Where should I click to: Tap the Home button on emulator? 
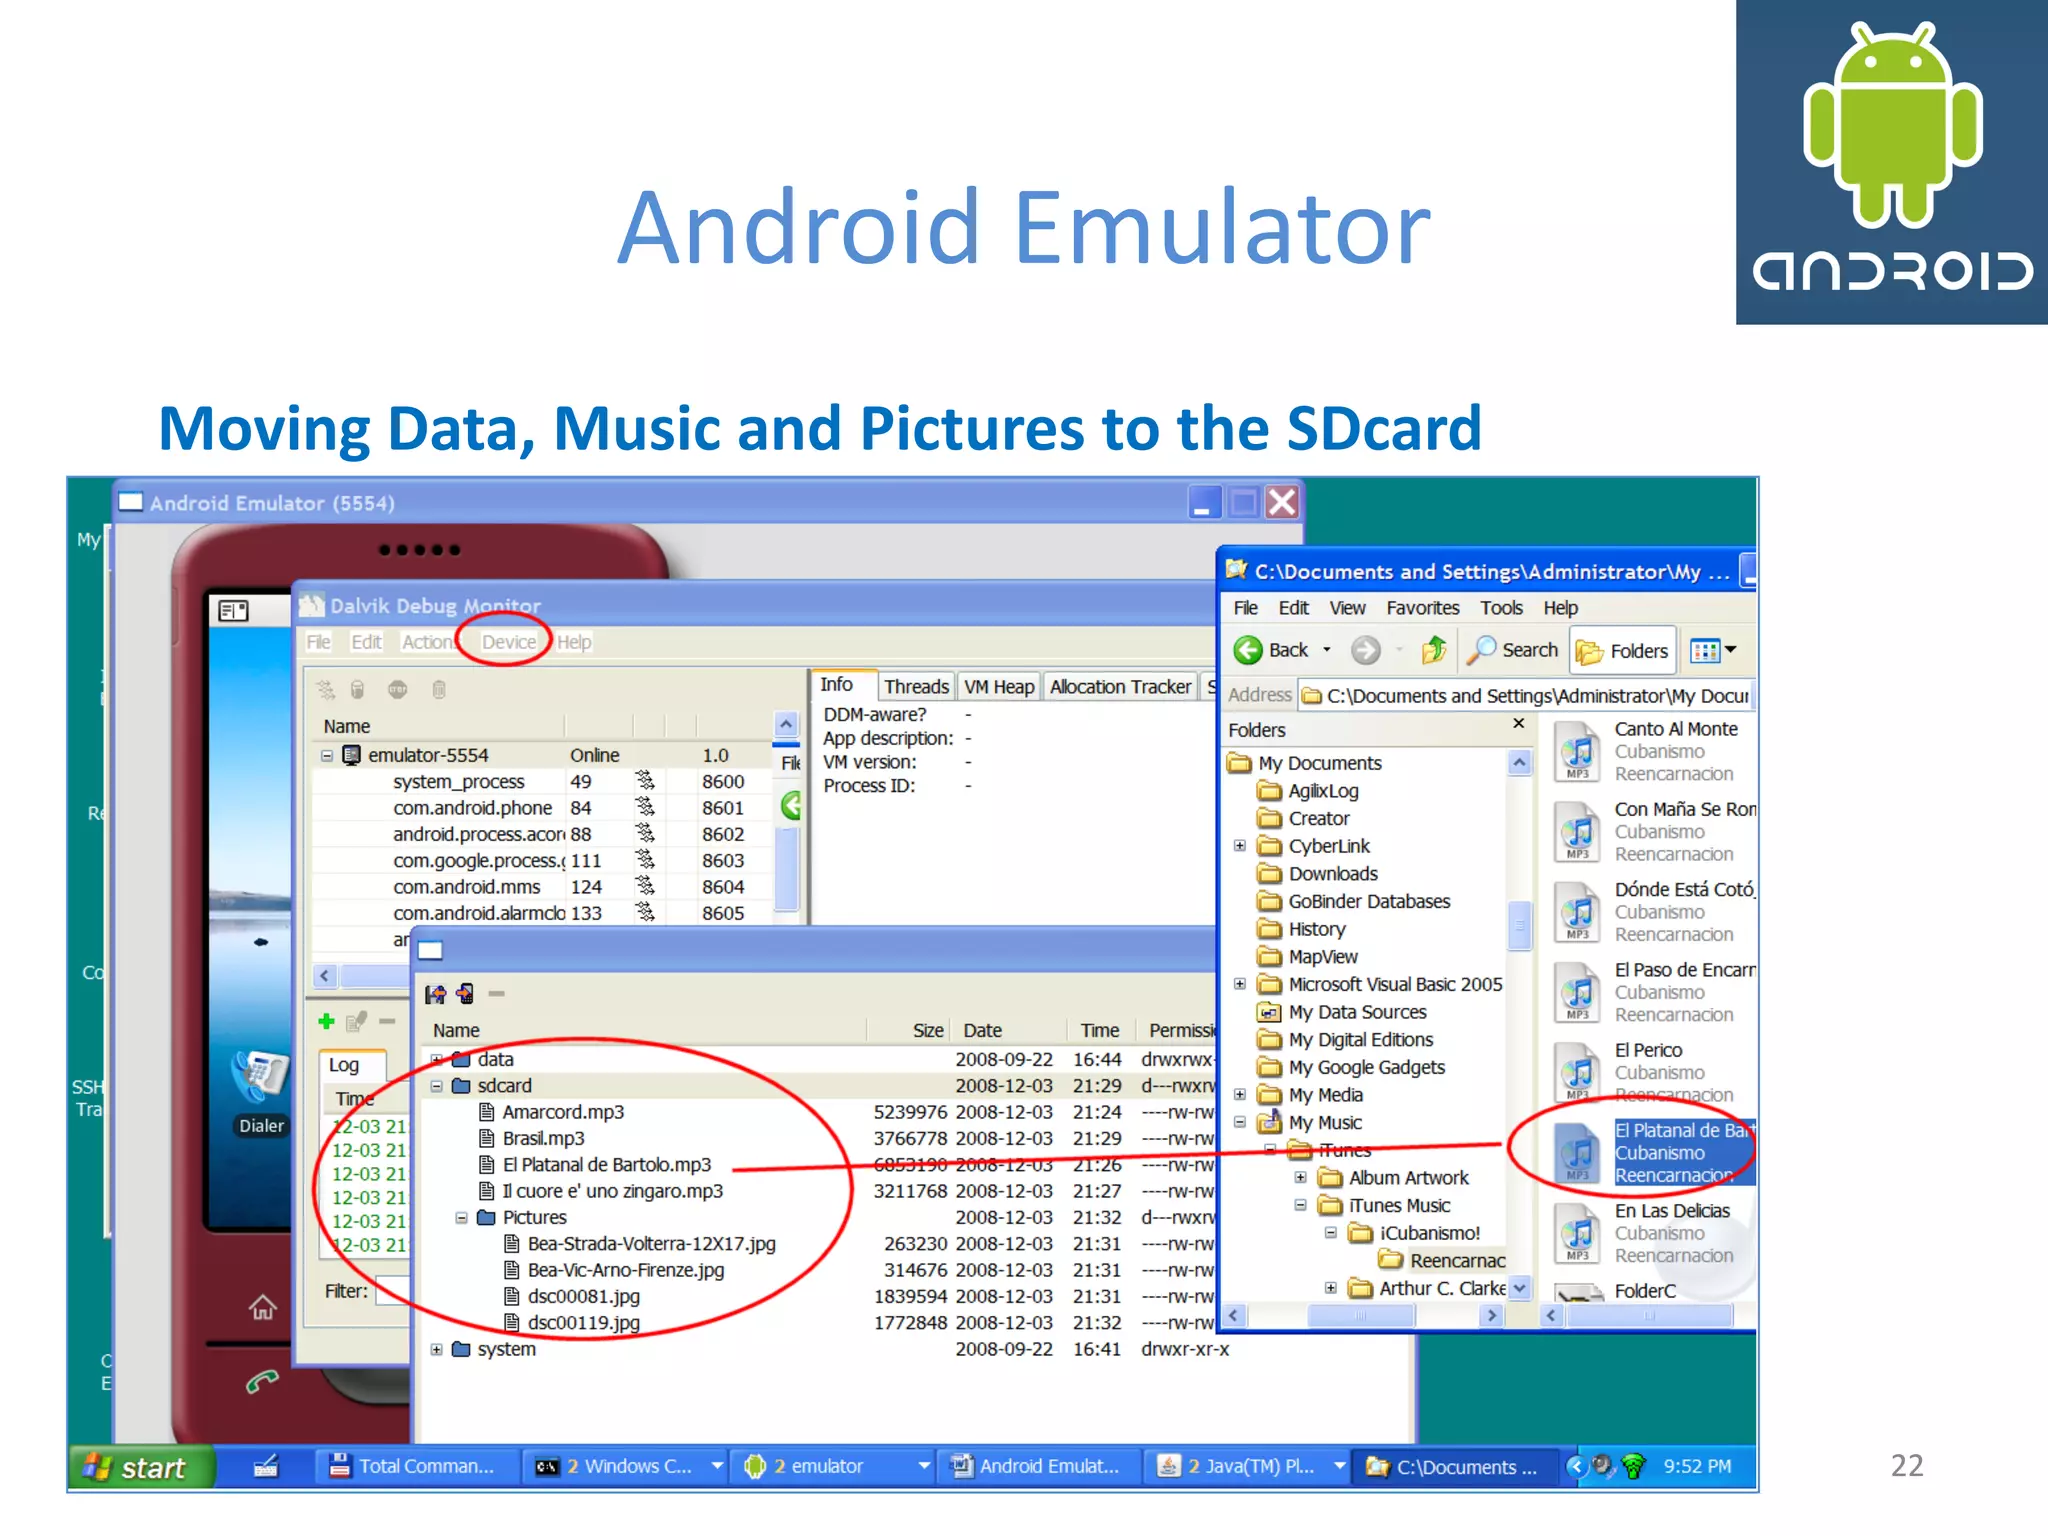[262, 1307]
